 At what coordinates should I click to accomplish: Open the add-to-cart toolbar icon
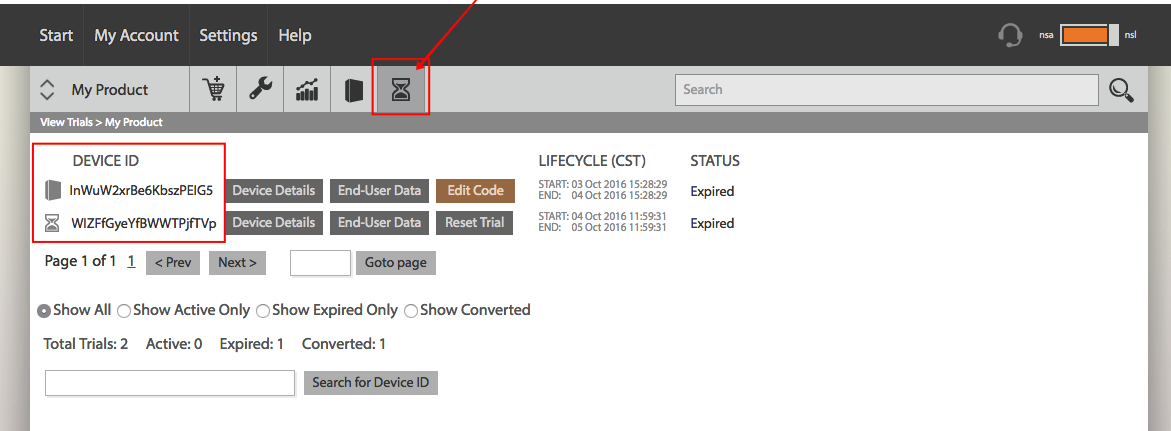[214, 90]
